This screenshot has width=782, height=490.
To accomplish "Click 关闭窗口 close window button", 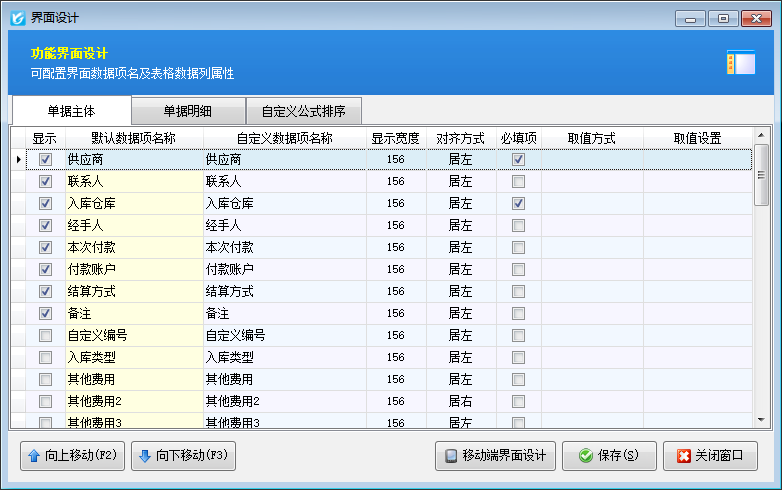I will click(710, 456).
